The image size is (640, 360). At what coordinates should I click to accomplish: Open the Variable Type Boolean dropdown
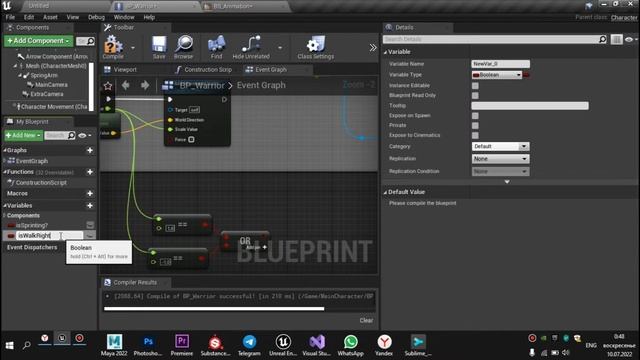[x=497, y=75]
